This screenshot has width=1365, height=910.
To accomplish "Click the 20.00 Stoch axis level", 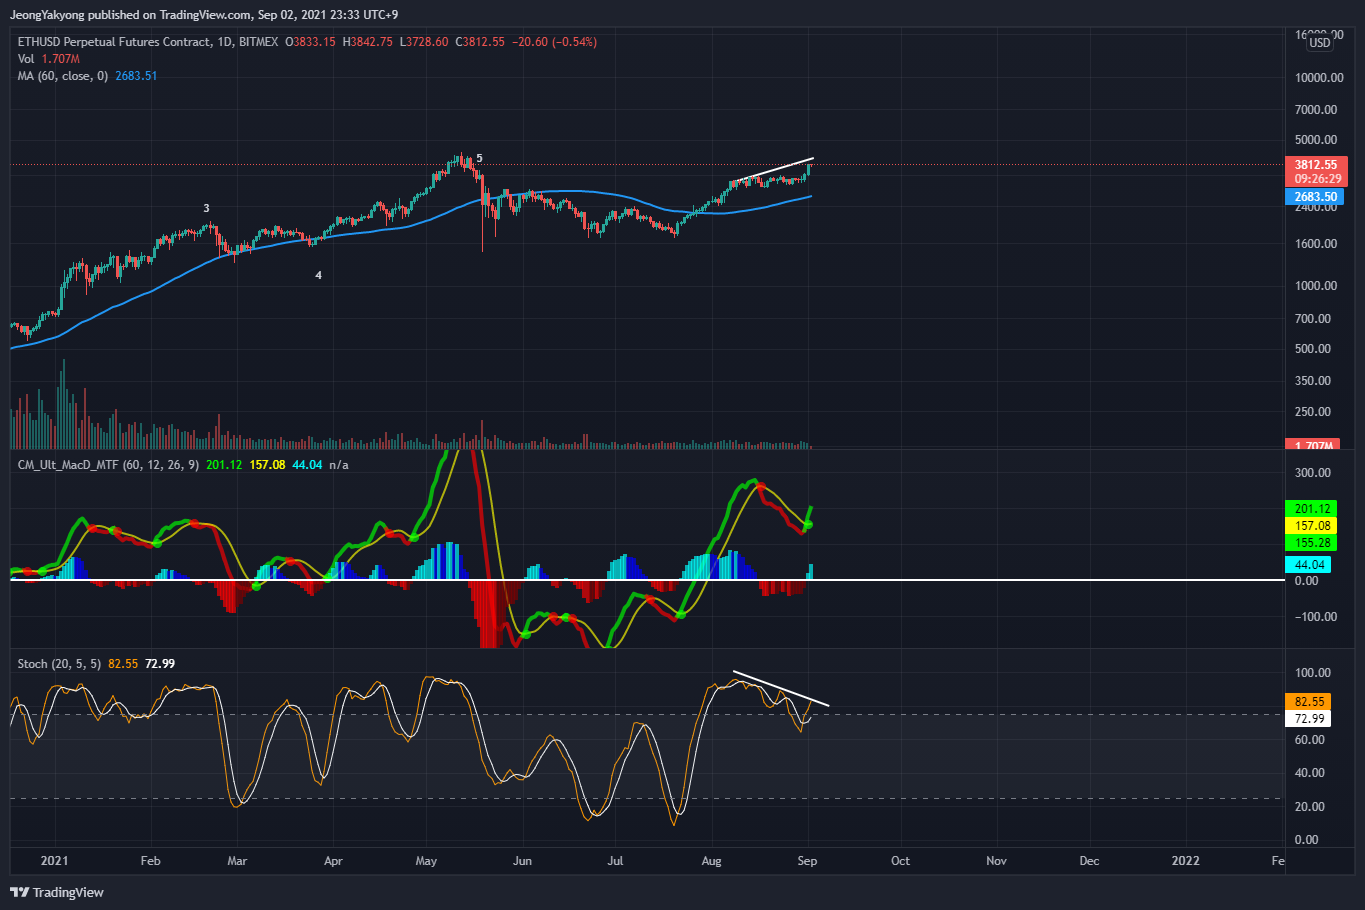I will 1310,807.
